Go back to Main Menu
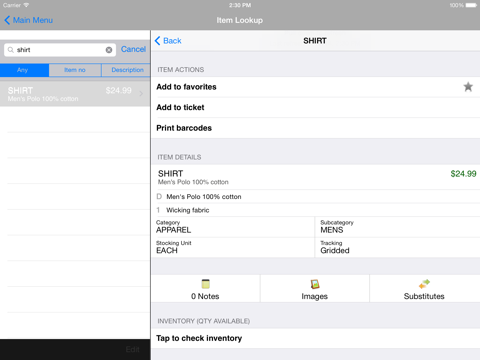 (x=29, y=20)
